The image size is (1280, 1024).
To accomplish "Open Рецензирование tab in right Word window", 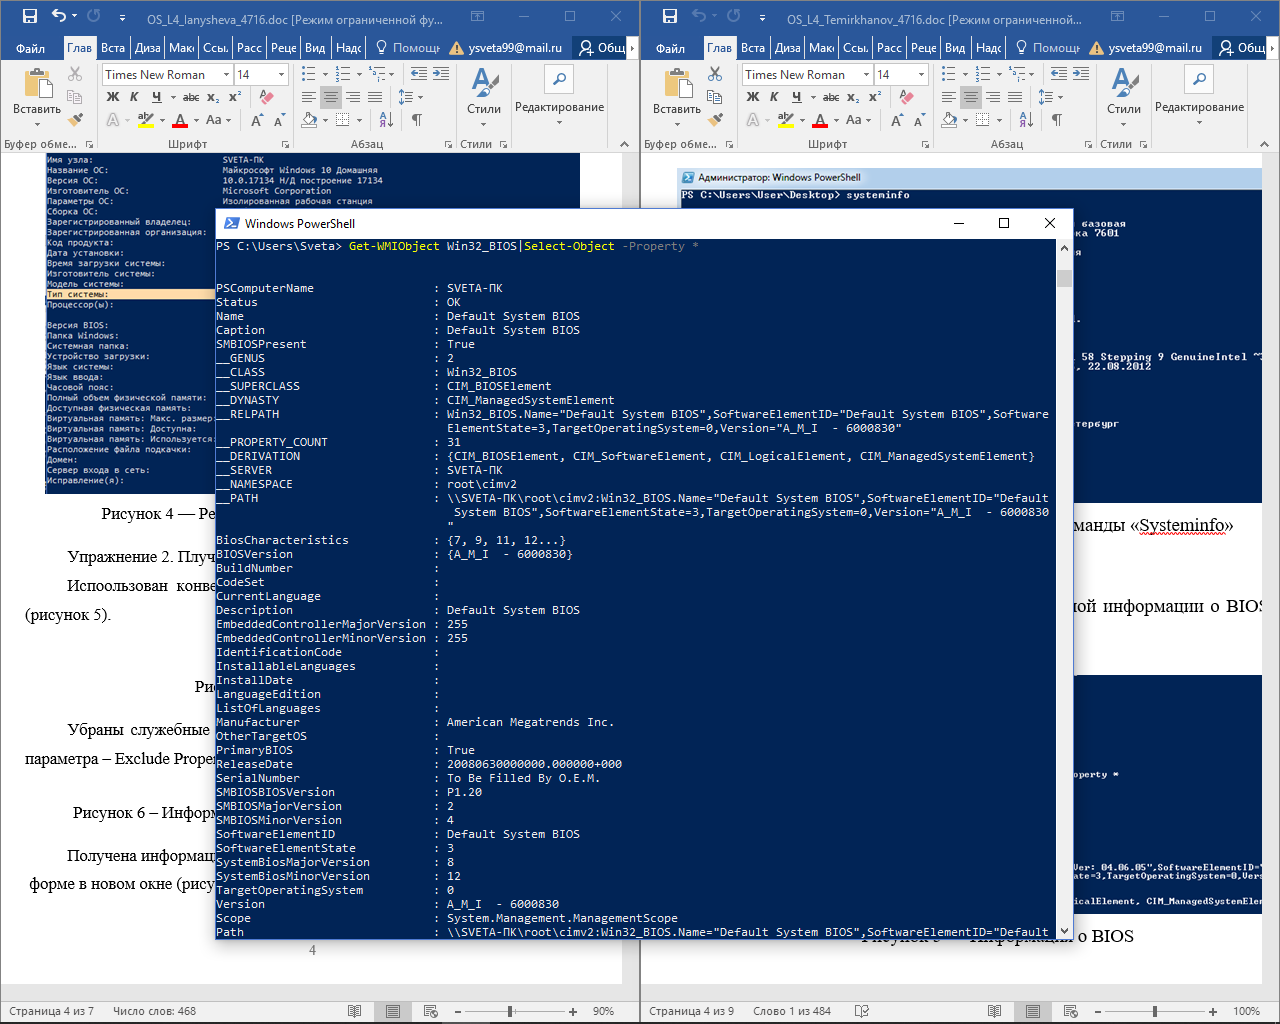I will (x=924, y=47).
